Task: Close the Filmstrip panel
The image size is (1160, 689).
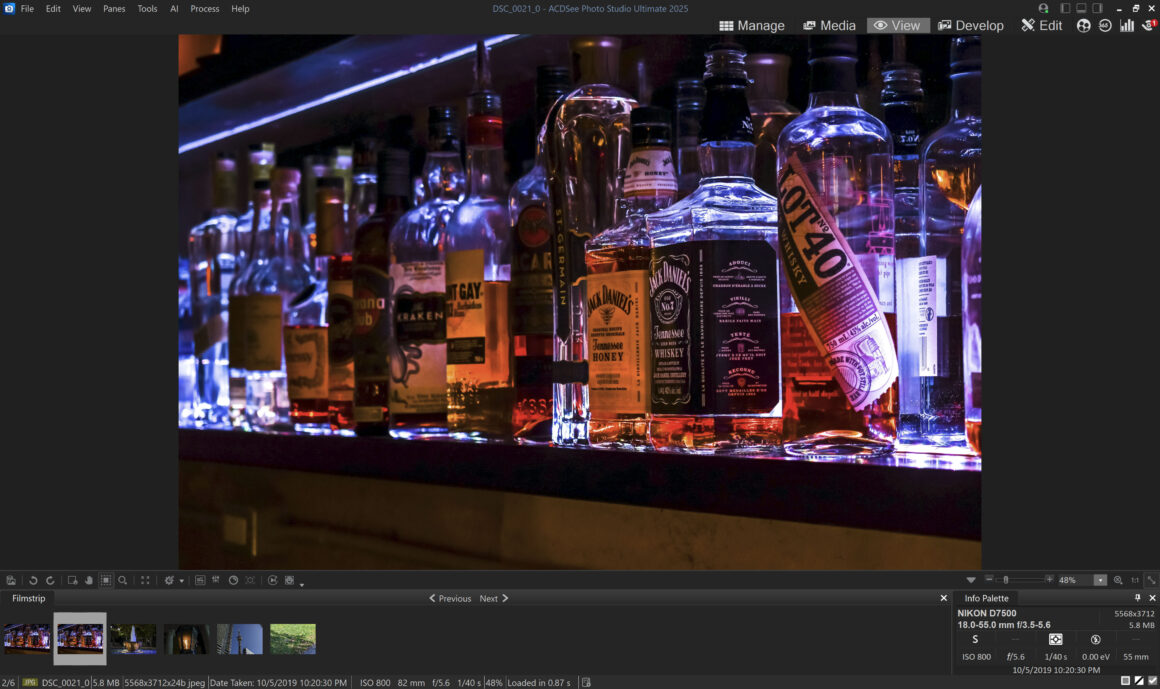Action: [x=943, y=598]
